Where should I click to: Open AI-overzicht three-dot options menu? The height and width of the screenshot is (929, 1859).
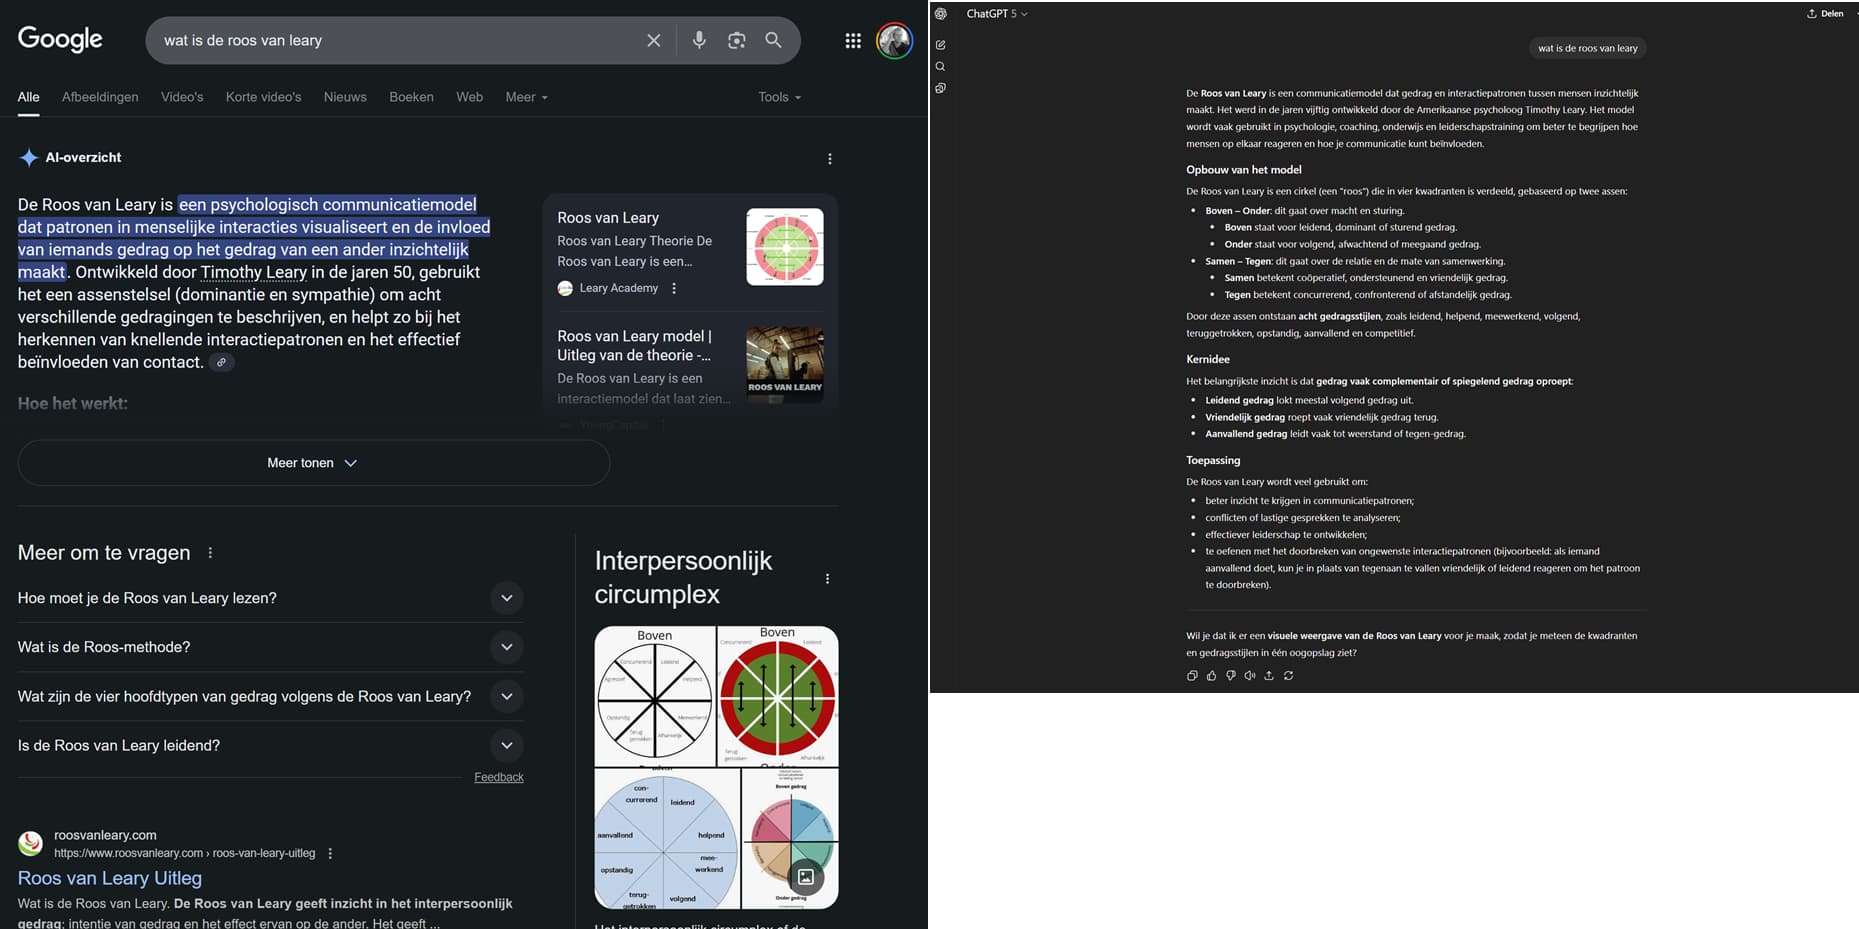pos(830,158)
